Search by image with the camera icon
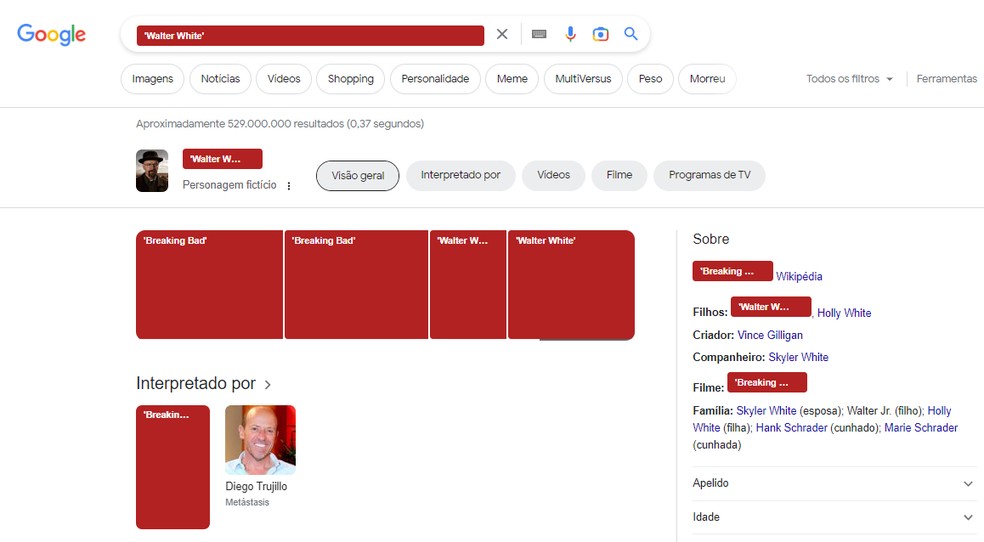Screen dimensions: 984x542 [601, 35]
